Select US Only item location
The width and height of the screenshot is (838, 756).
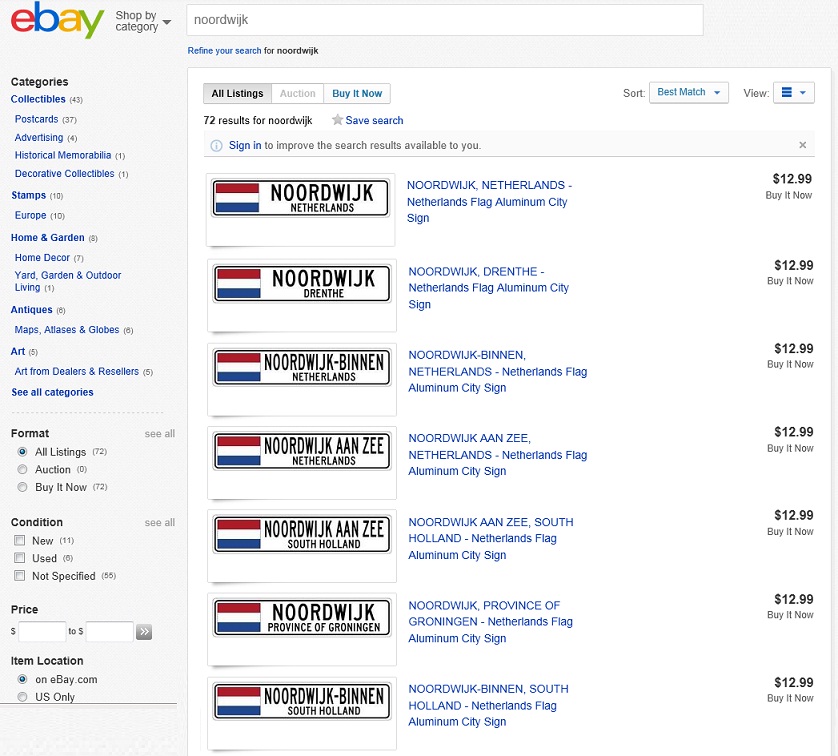[x=22, y=697]
